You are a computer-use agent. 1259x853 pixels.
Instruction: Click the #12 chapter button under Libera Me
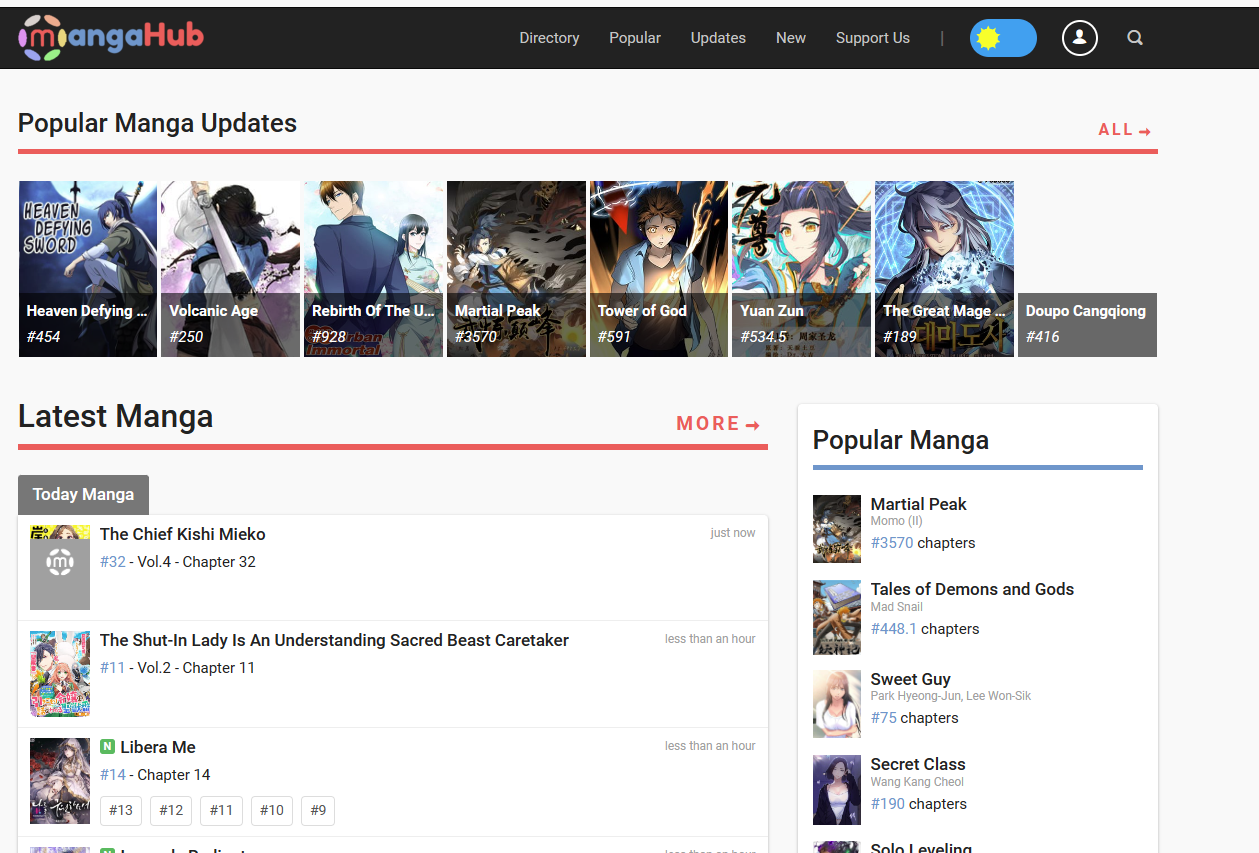click(x=171, y=811)
